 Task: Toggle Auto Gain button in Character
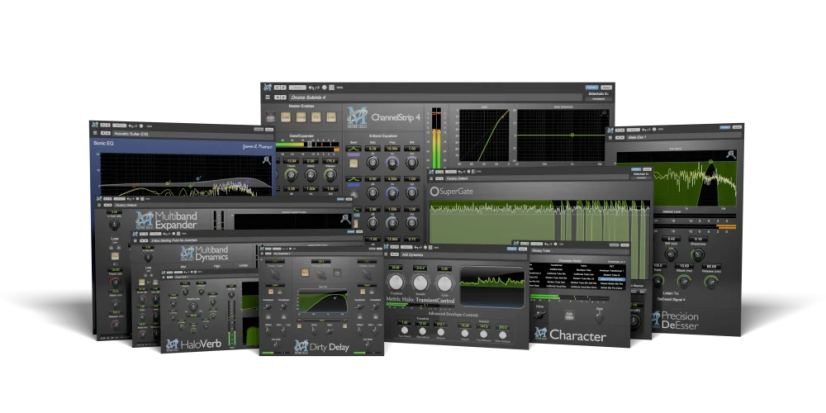[568, 314]
